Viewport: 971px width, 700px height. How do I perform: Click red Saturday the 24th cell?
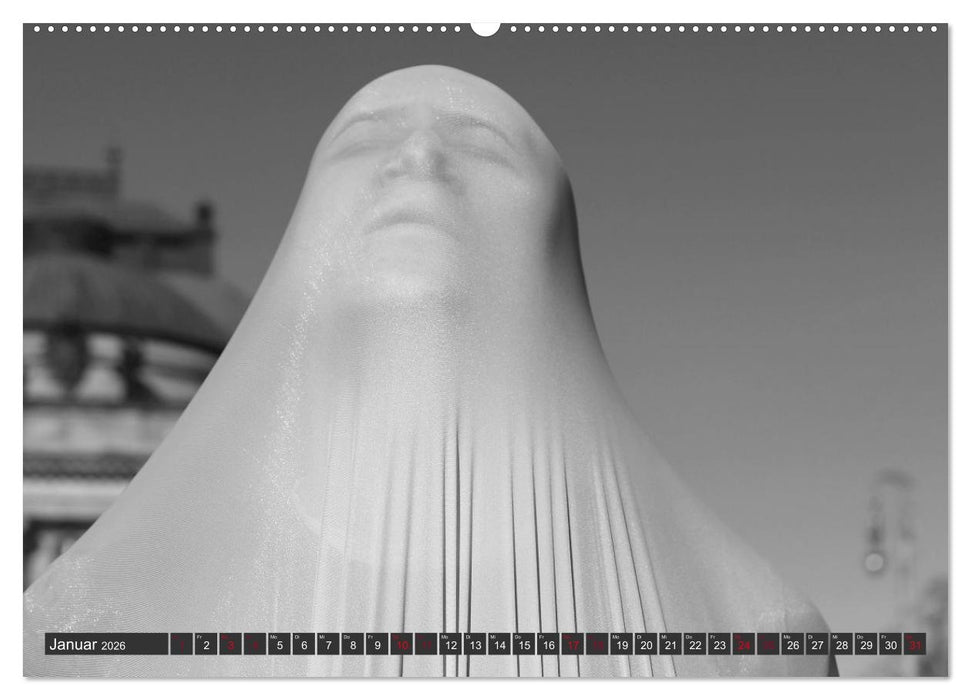pyautogui.click(x=743, y=645)
